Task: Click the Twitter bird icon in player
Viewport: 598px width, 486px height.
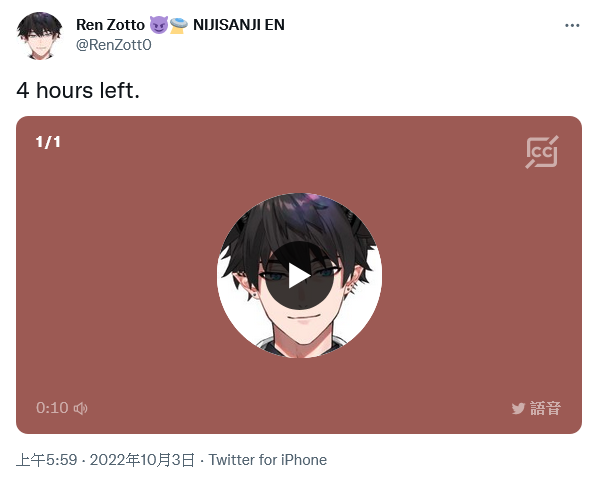Action: point(518,409)
